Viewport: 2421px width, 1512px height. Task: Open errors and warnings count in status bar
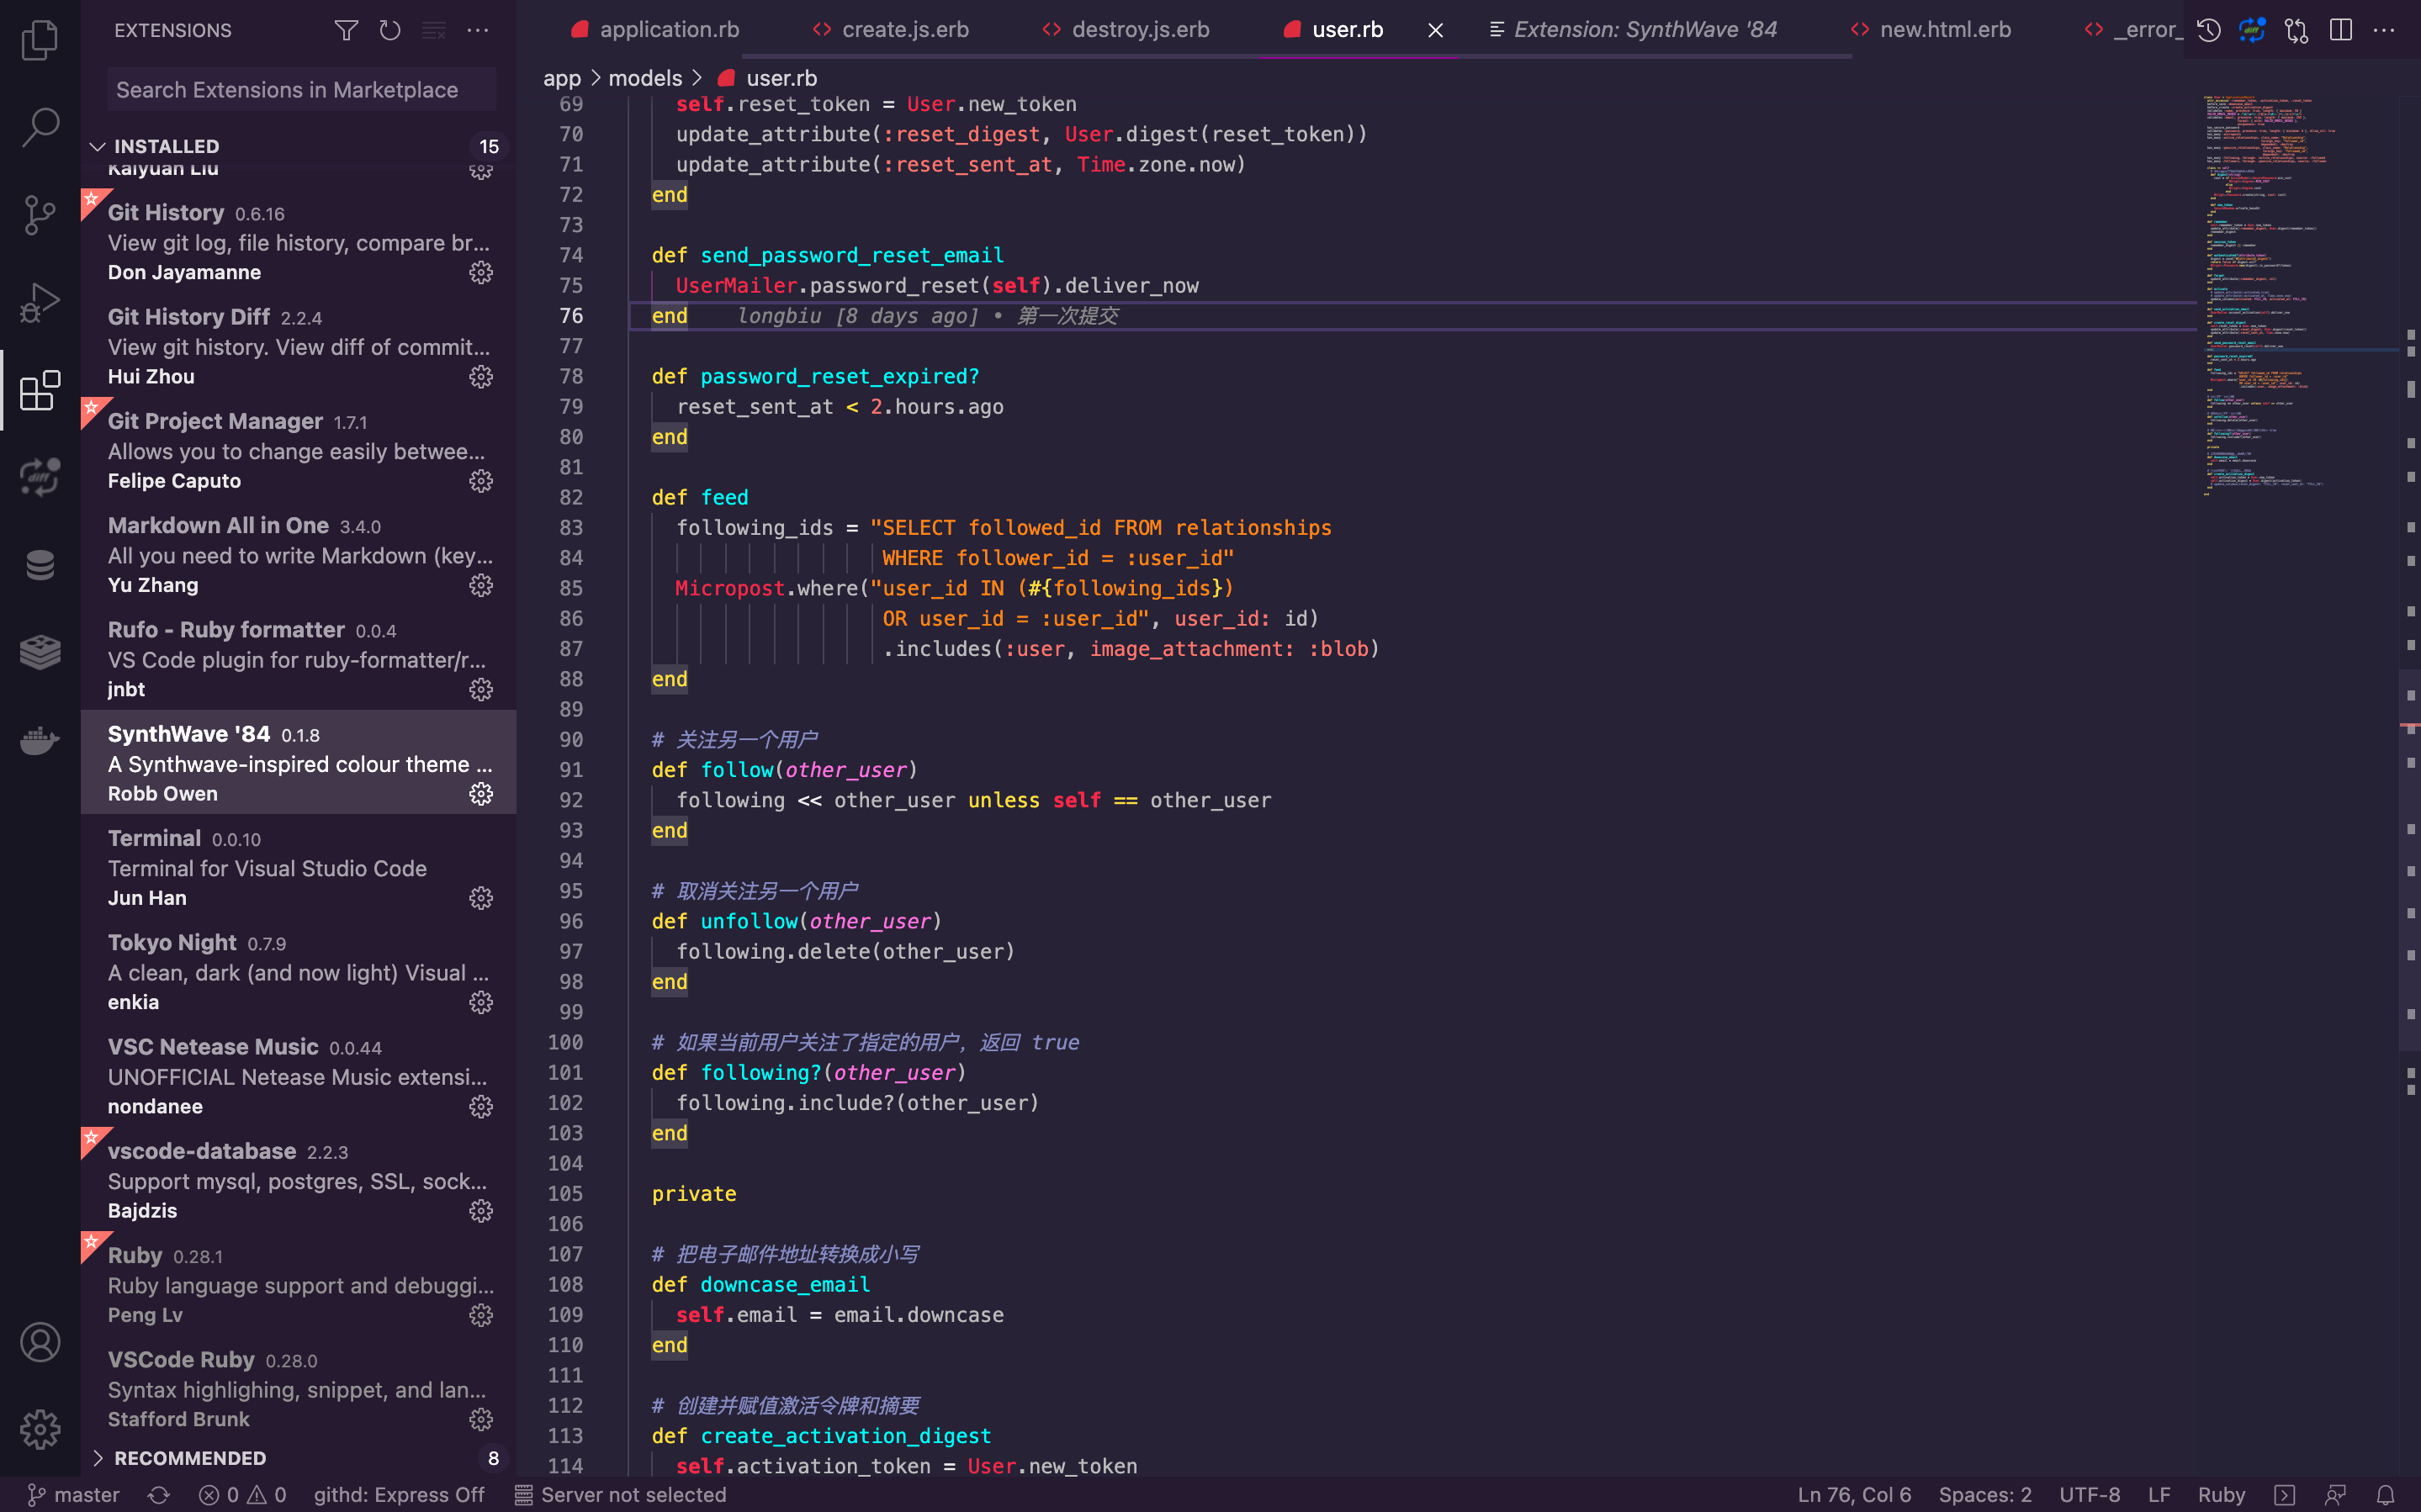[243, 1495]
